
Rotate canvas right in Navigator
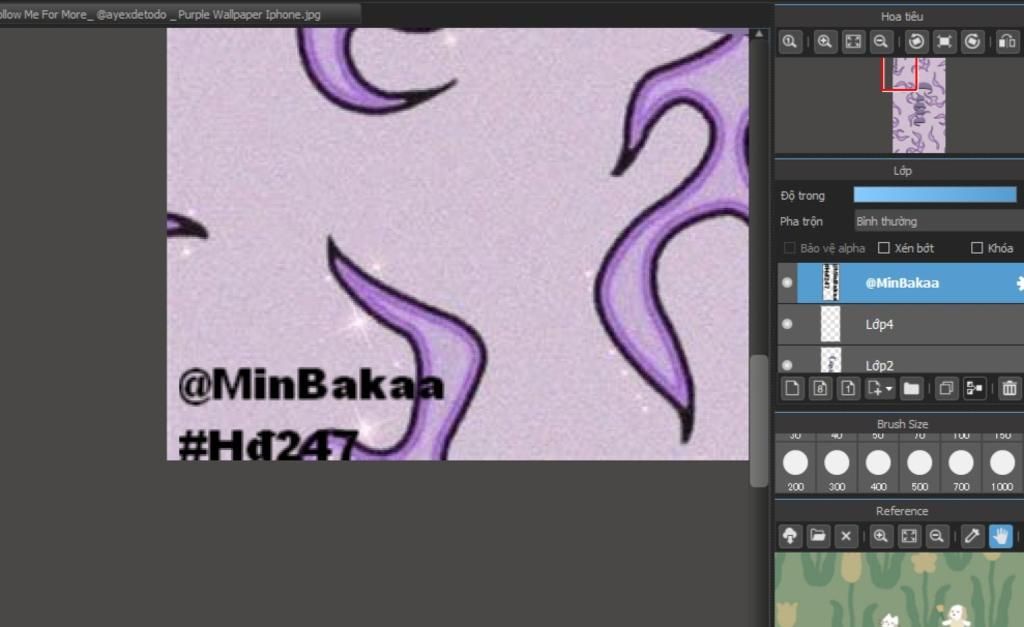[972, 42]
